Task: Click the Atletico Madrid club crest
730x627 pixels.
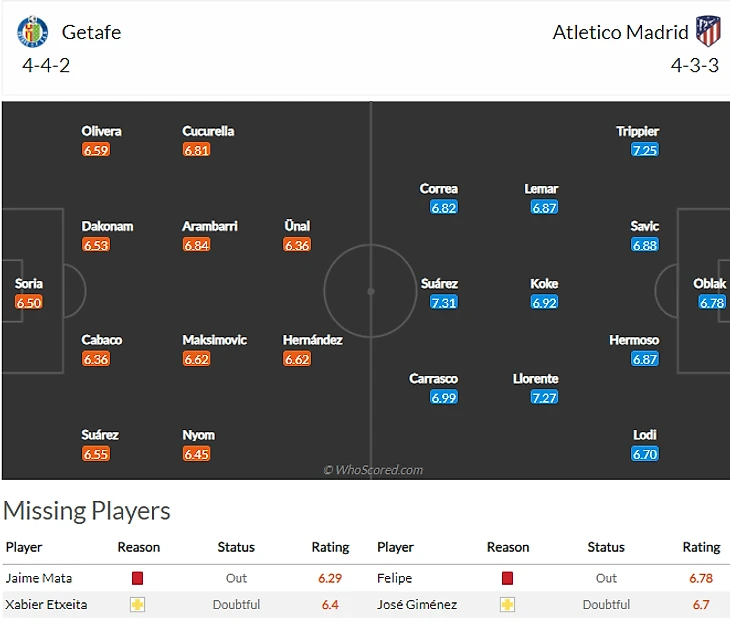Action: [708, 31]
